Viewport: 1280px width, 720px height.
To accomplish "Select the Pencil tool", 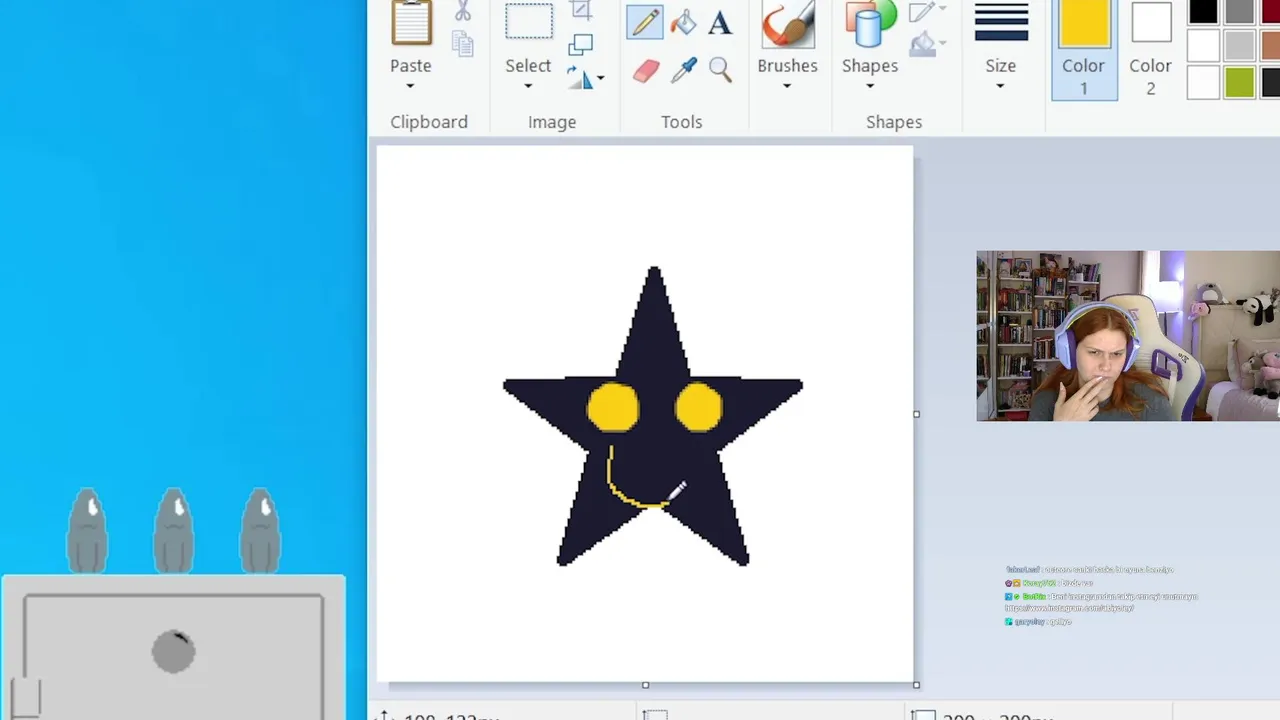I will tap(645, 22).
